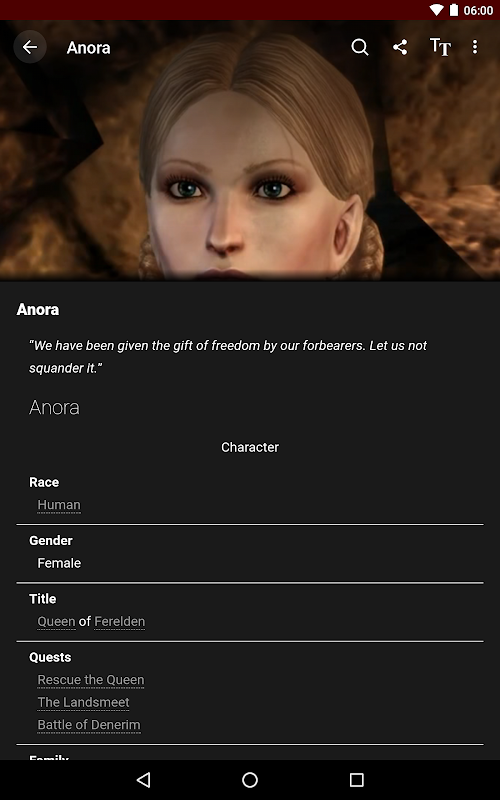Open The Landsmeet quest link
This screenshot has height=800, width=500.
tap(83, 703)
